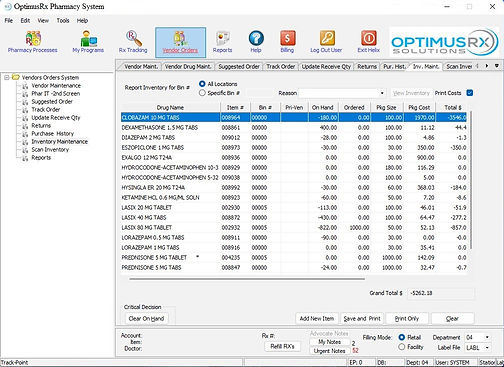Click Purchase History tree node icon

pyautogui.click(x=25, y=134)
